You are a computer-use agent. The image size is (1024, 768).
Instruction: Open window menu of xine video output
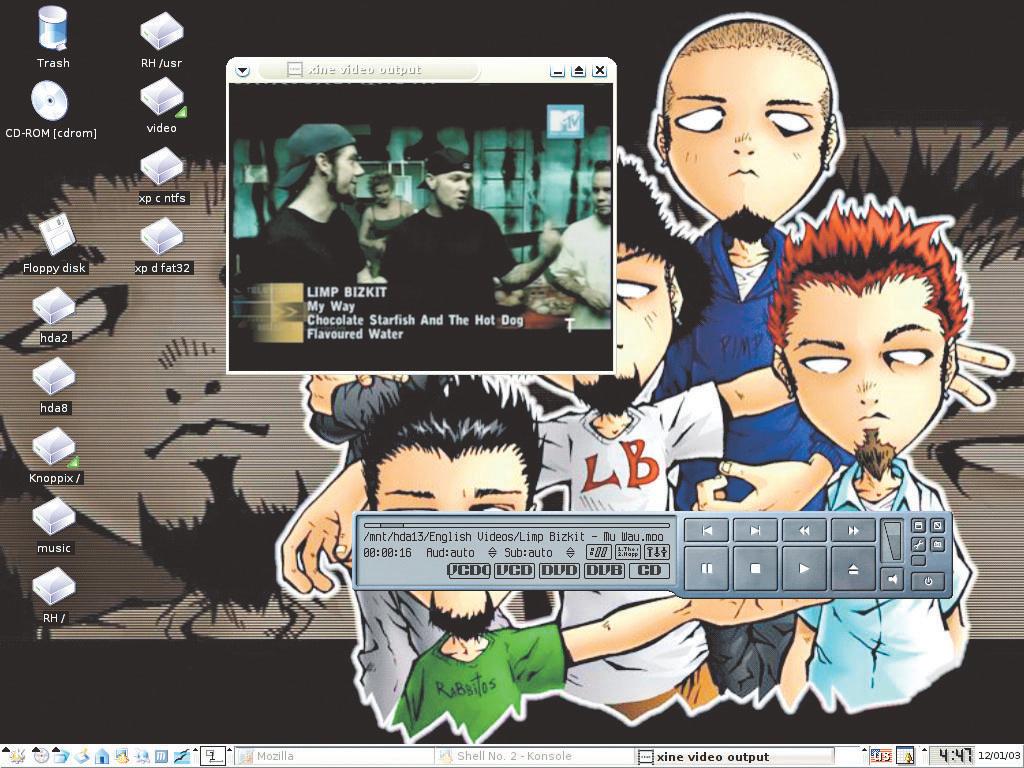pos(242,71)
